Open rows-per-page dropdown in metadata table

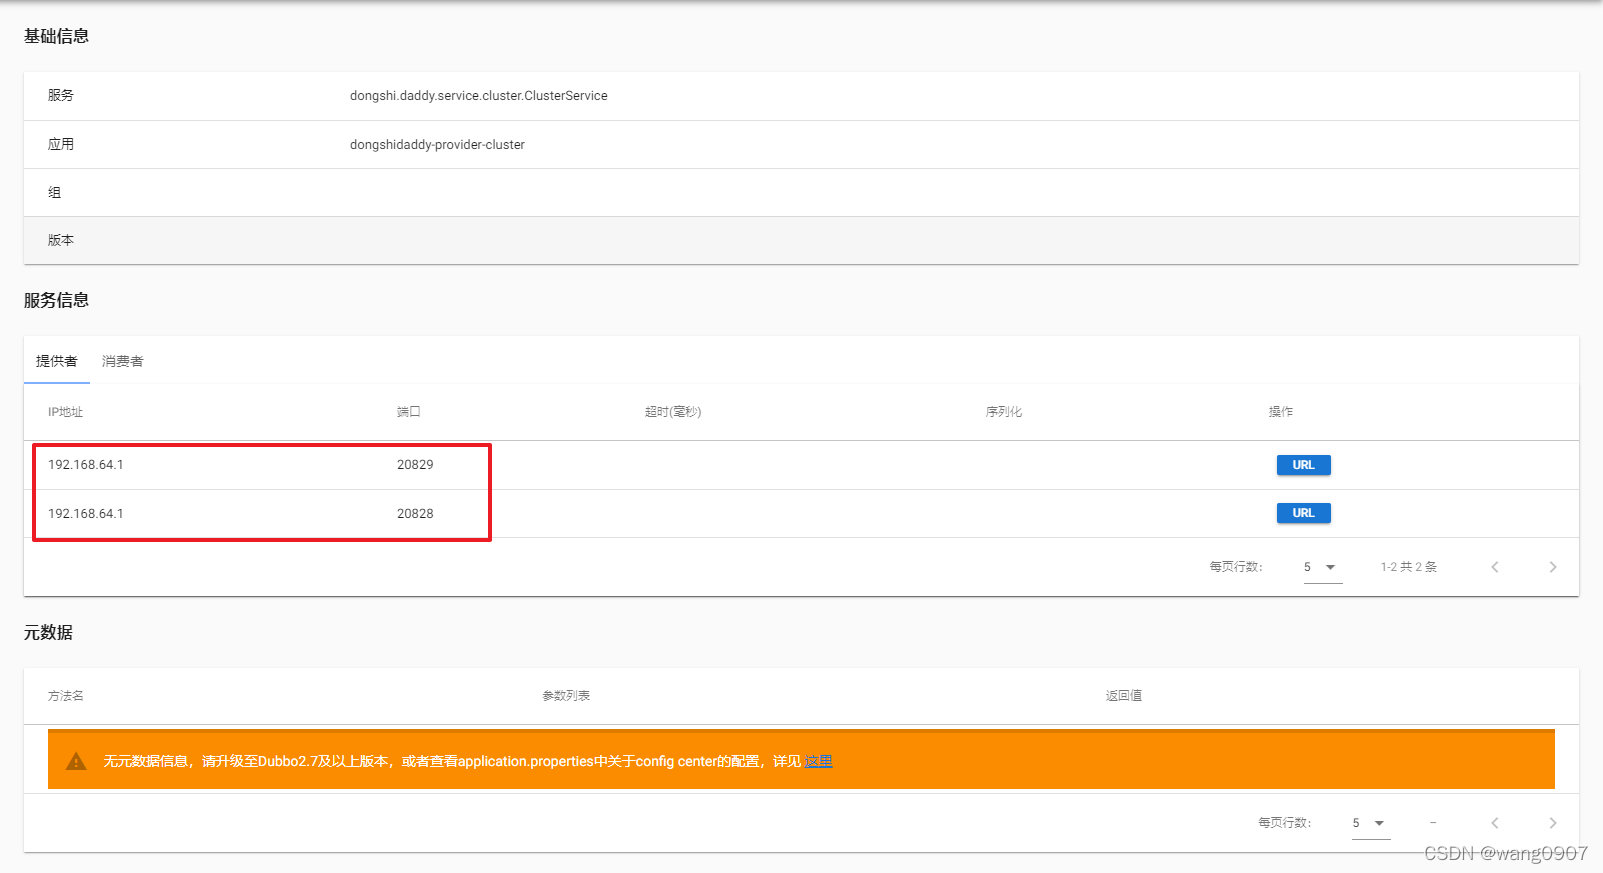pos(1370,823)
